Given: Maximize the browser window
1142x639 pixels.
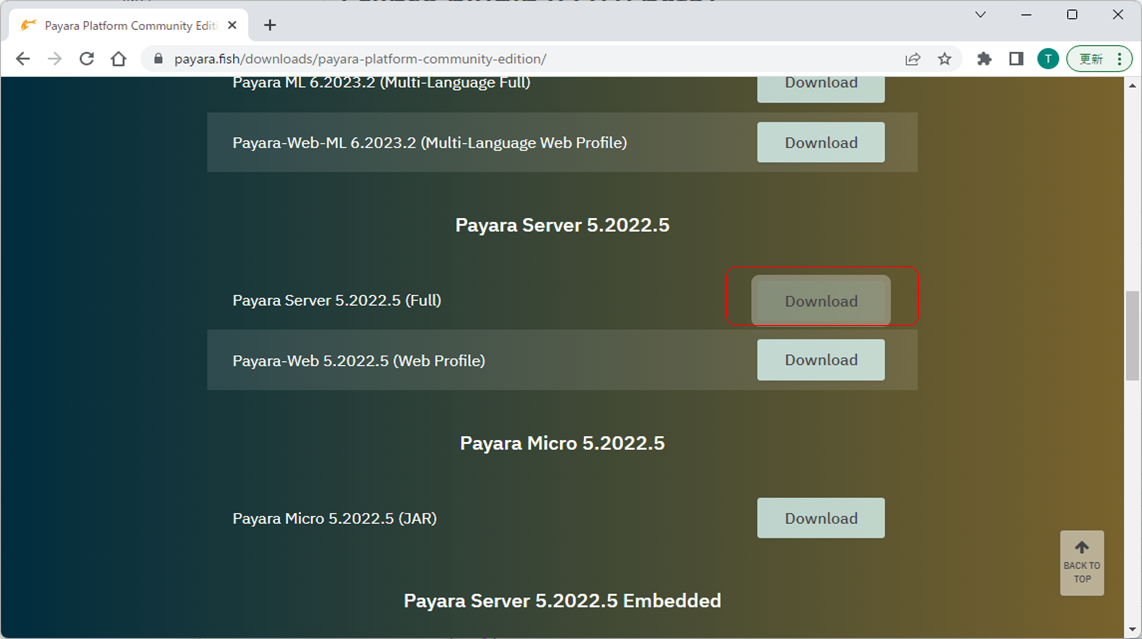Looking at the screenshot, I should (1072, 15).
